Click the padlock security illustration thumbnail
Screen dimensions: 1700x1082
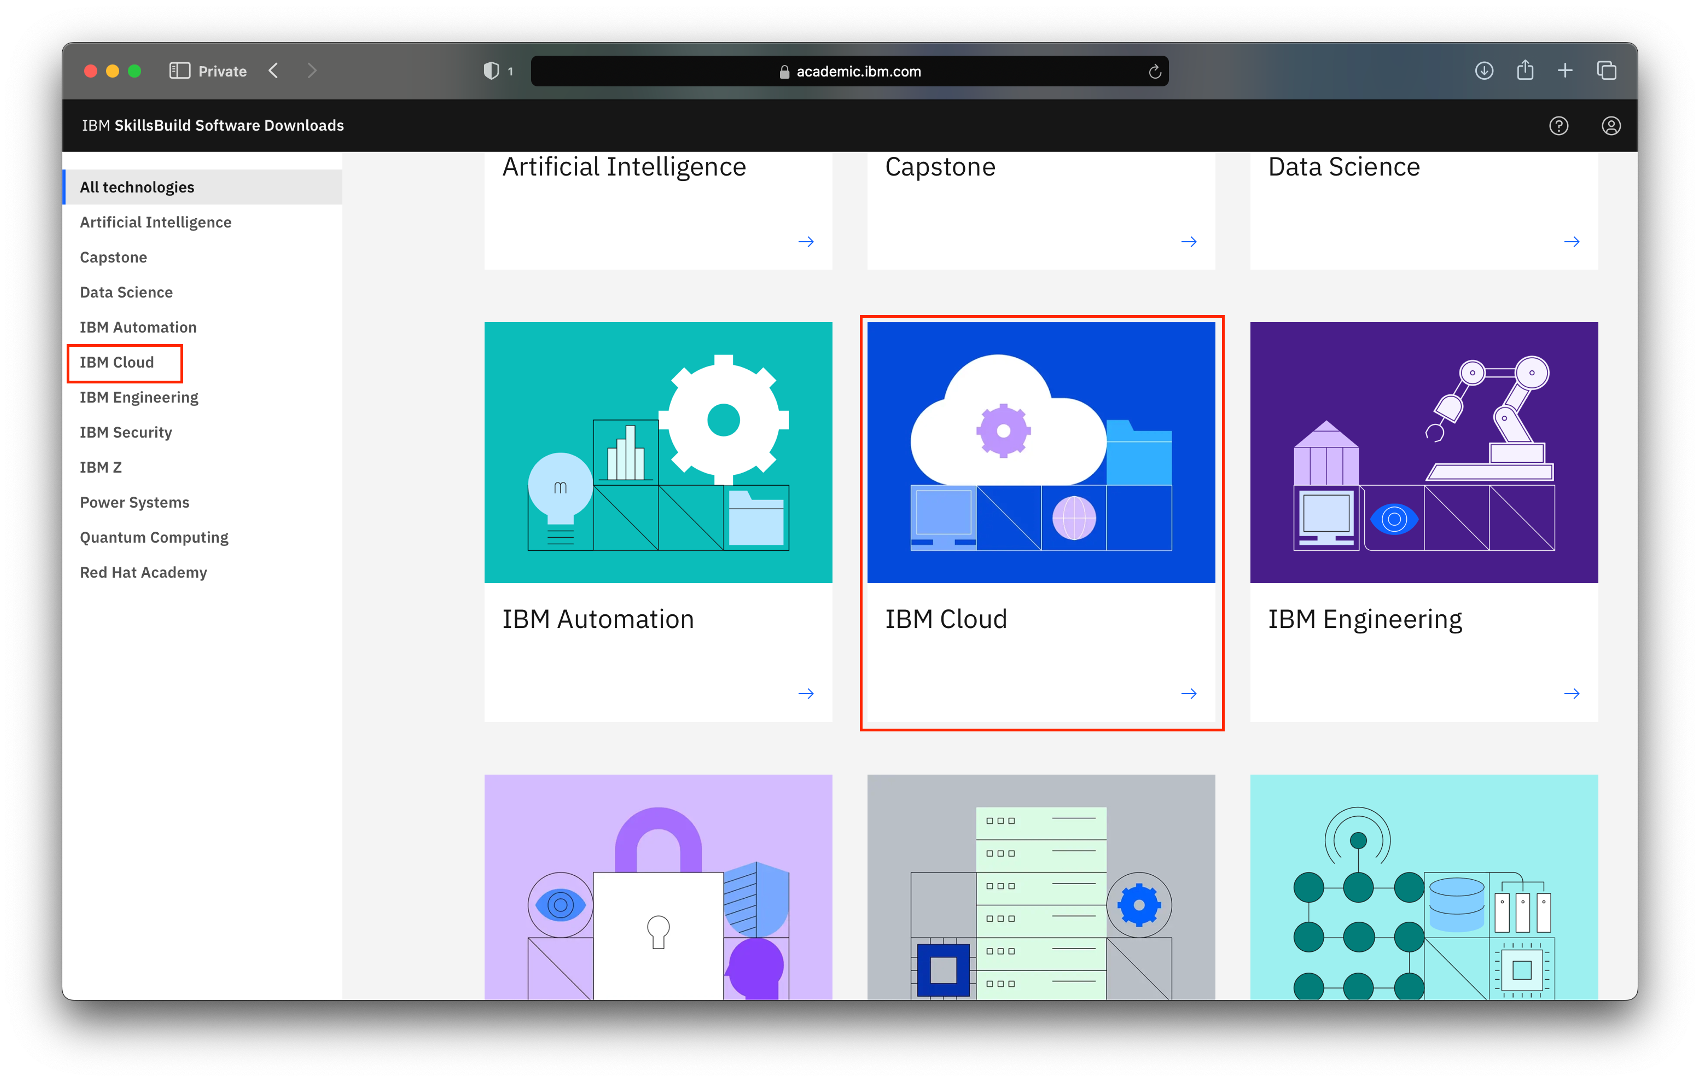tap(658, 887)
